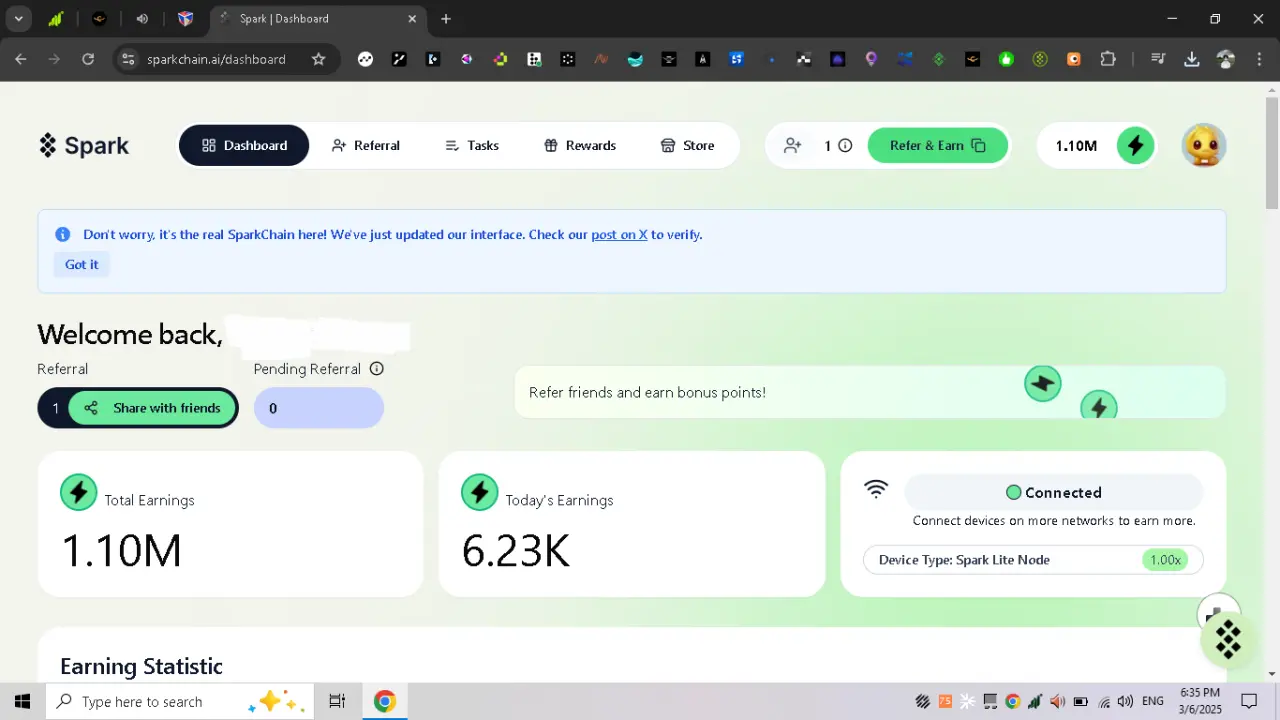Click the Today's Earnings lightning icon
This screenshot has height=720, width=1280.
pyautogui.click(x=480, y=492)
